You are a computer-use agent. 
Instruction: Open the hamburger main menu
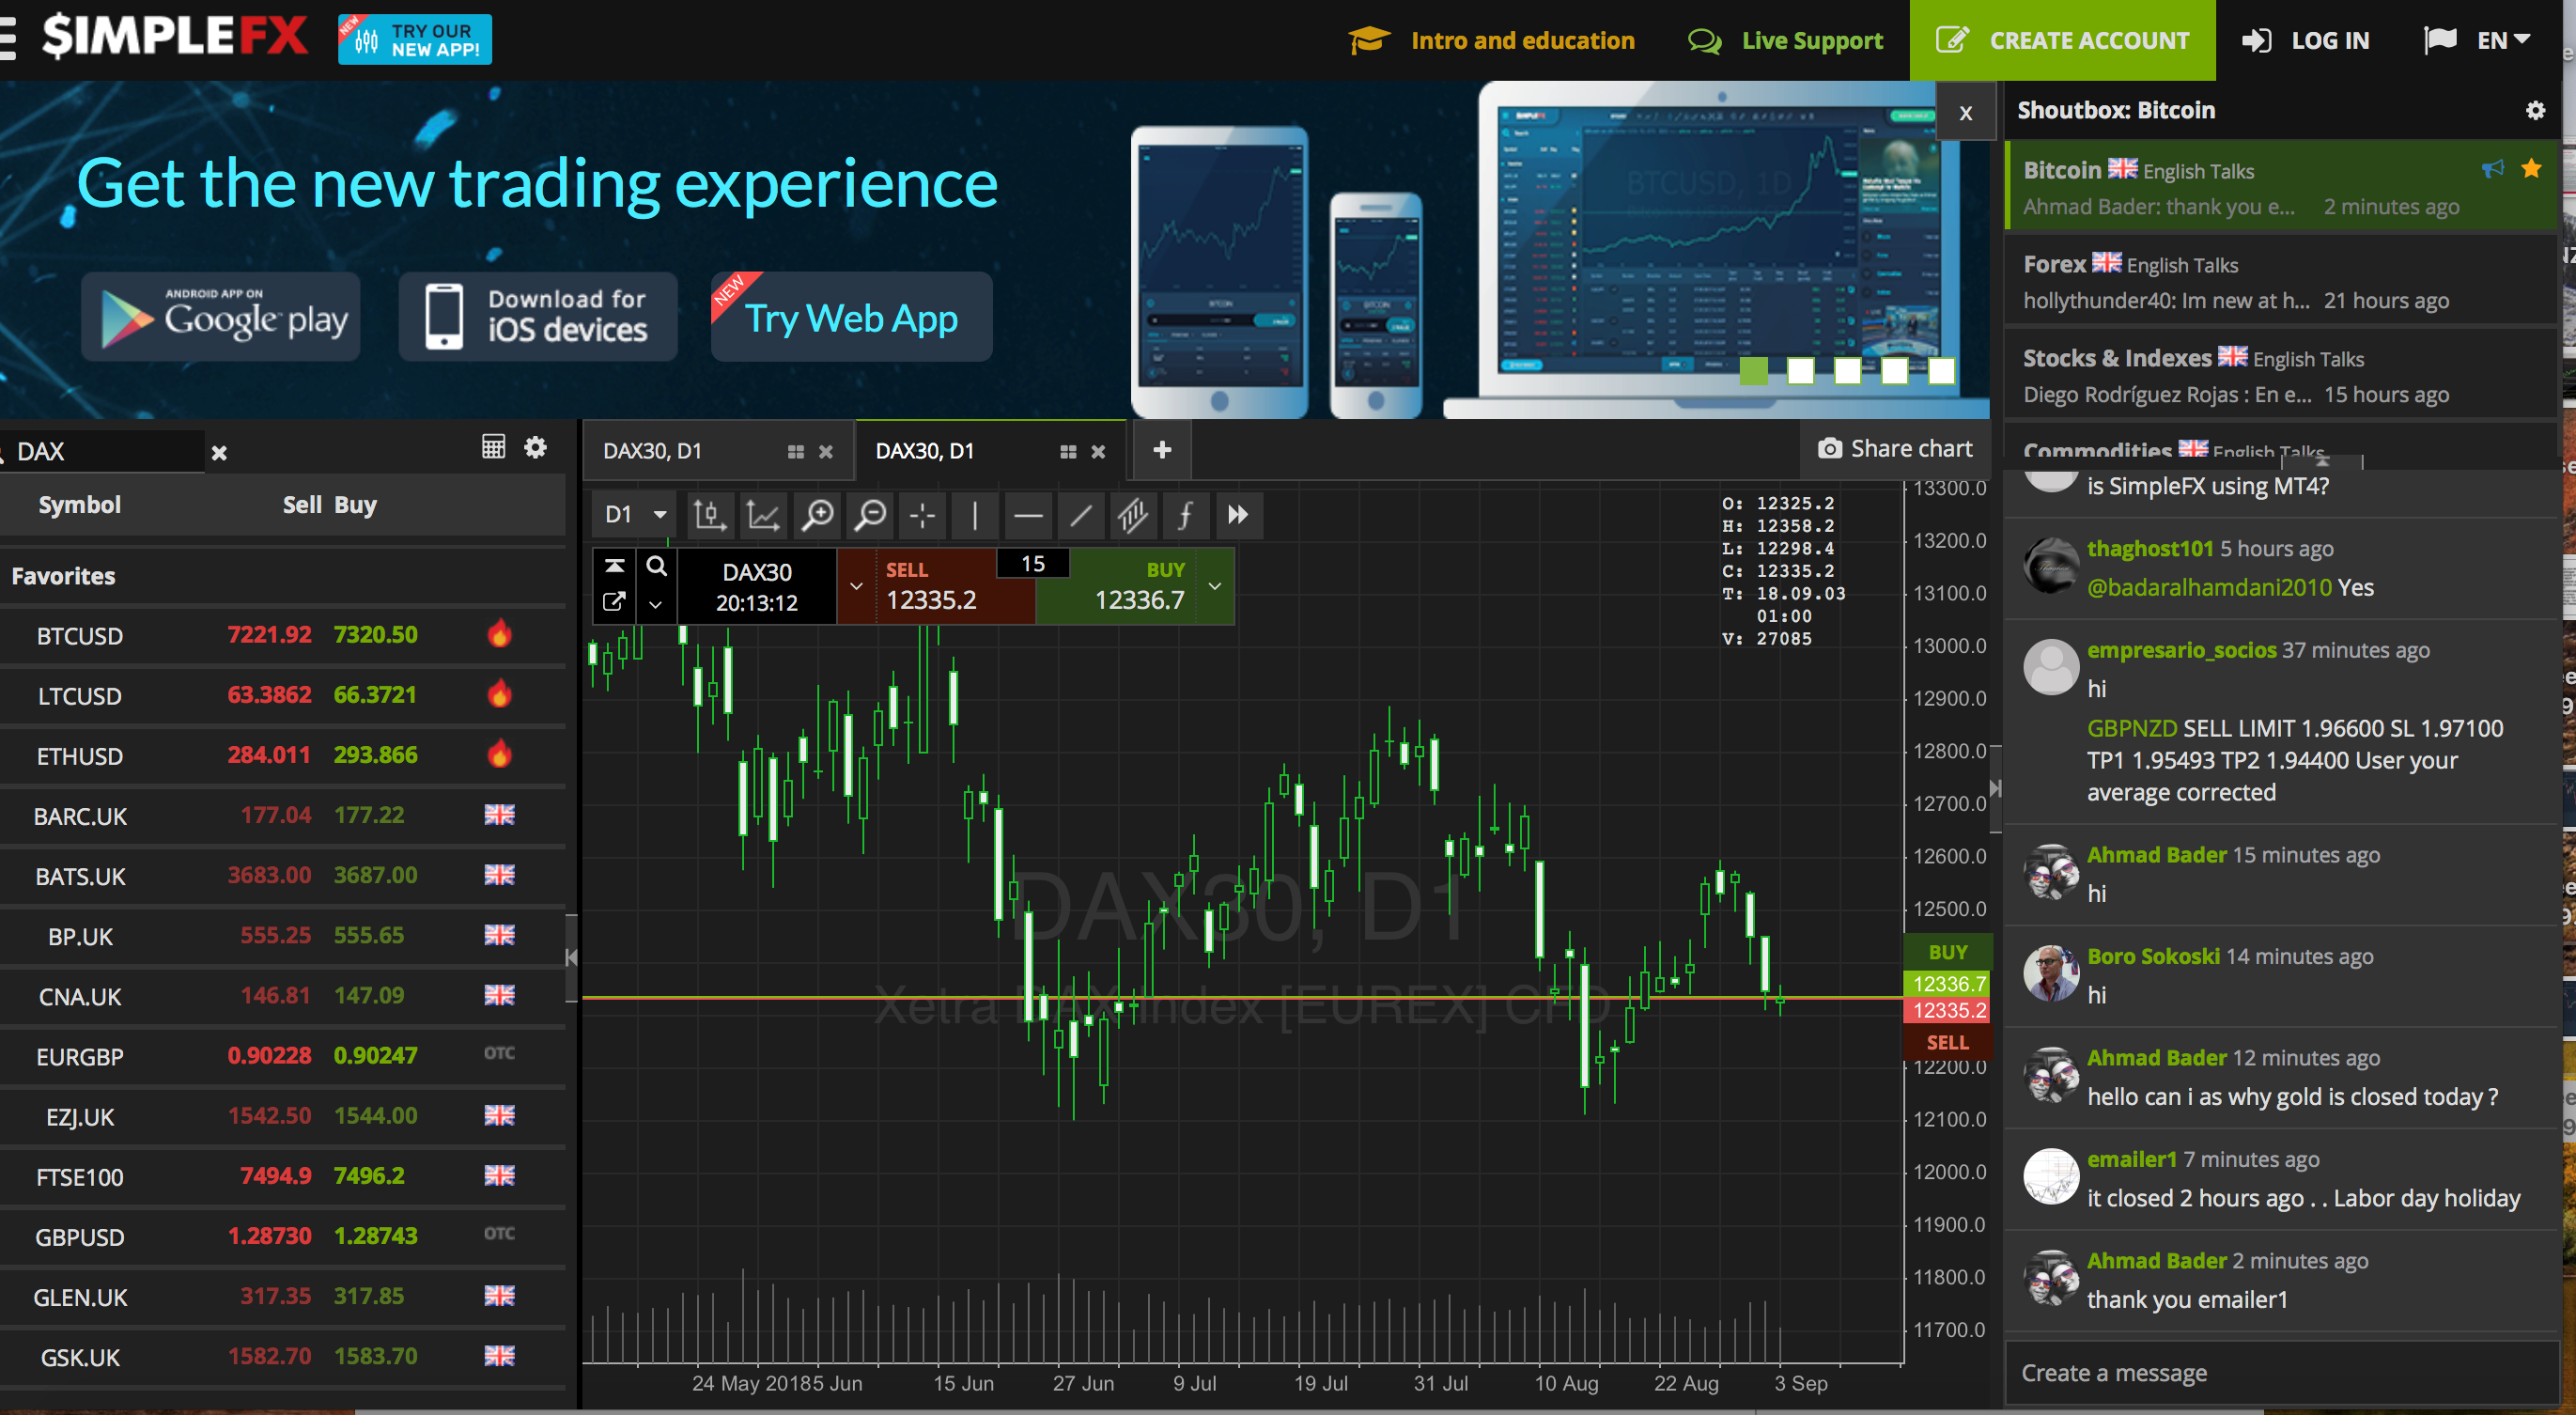pyautogui.click(x=9, y=40)
